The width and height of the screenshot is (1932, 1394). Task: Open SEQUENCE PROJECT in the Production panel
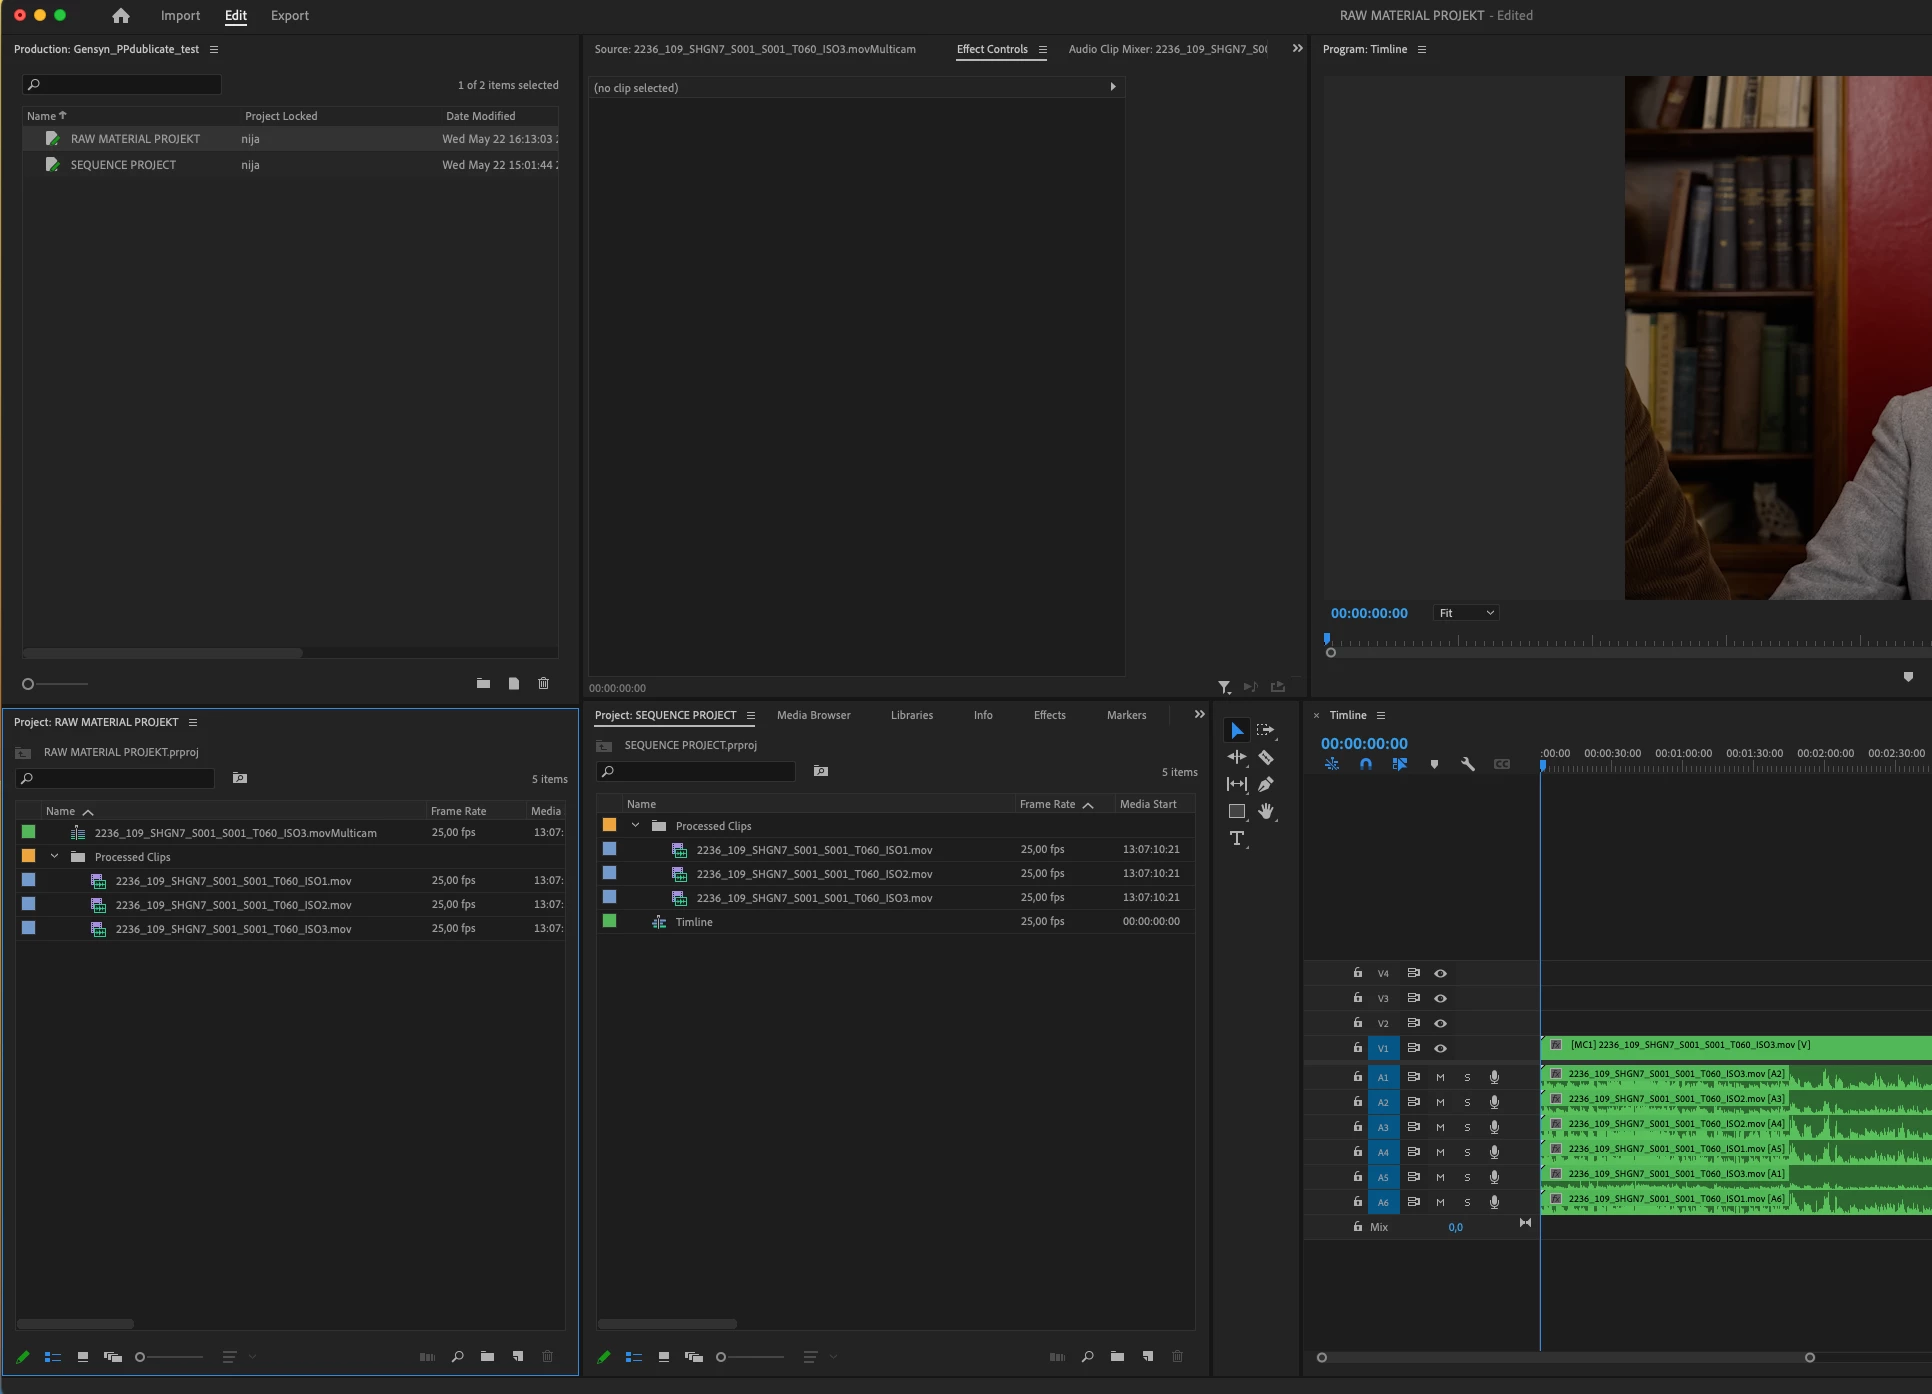coord(123,165)
